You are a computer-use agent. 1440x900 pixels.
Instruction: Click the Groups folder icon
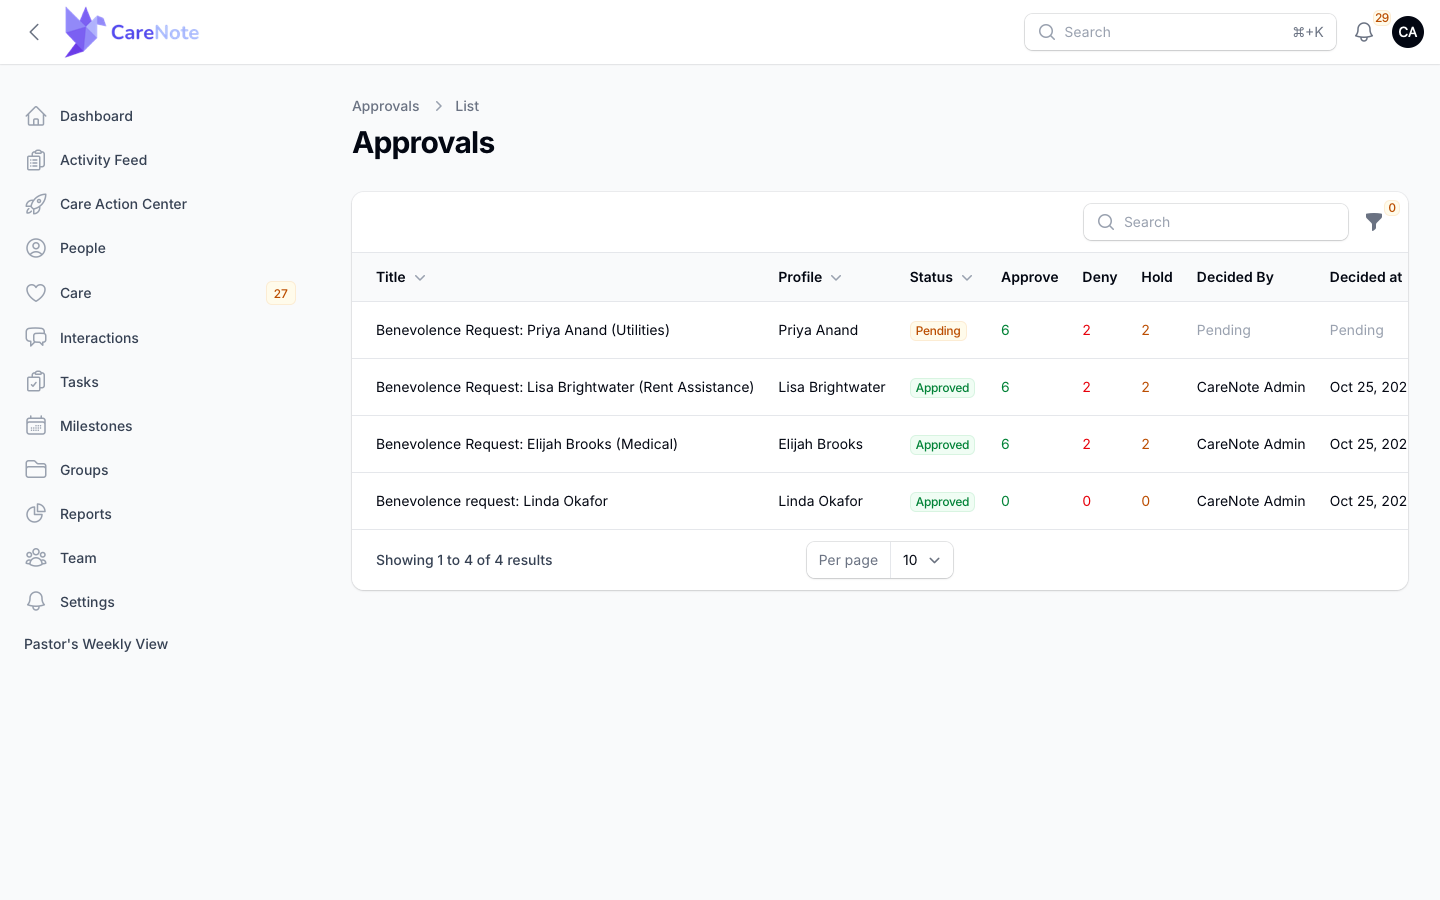click(36, 470)
